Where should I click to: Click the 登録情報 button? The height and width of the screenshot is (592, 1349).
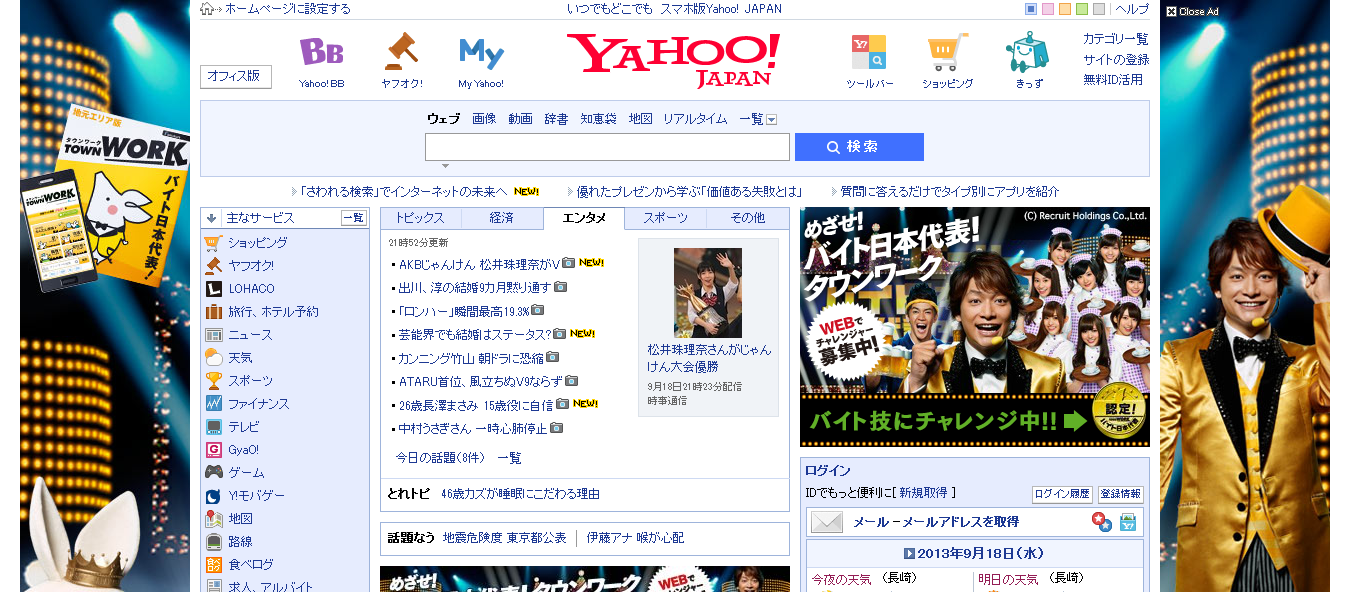click(1121, 494)
